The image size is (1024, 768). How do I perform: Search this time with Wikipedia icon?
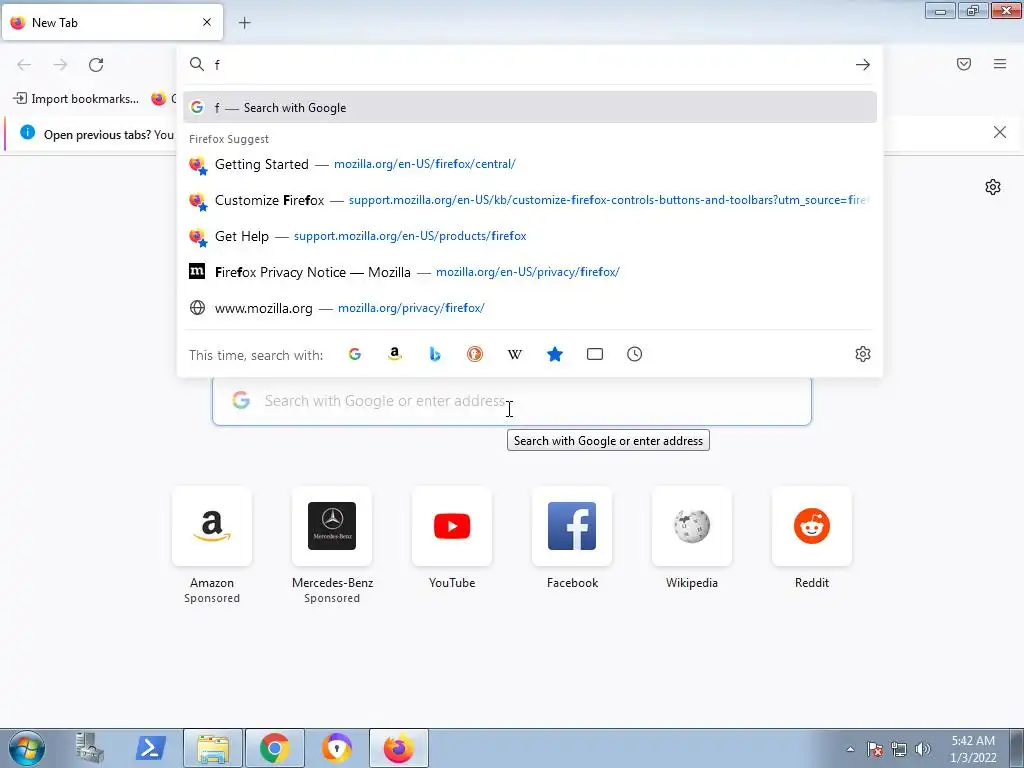515,354
